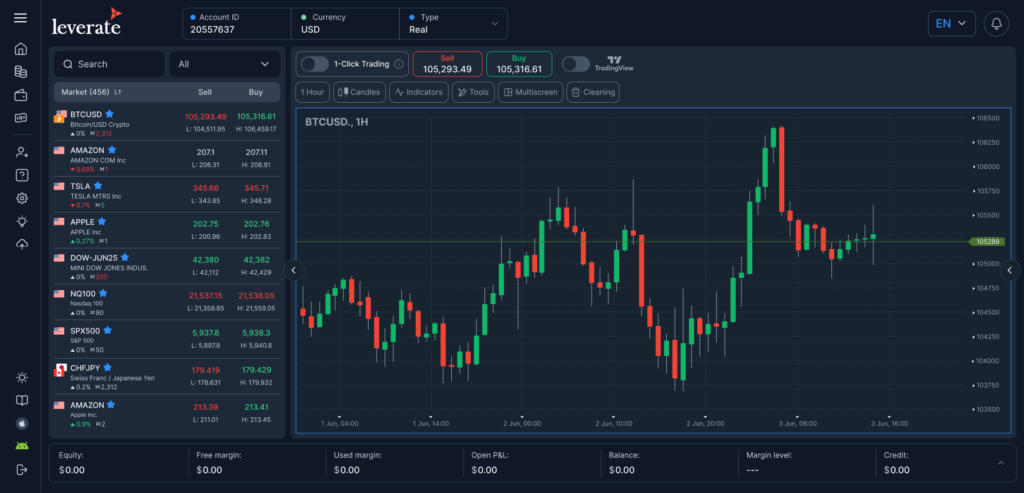Click the green Buy 105,316.61 button
This screenshot has width=1024, height=493.
tap(519, 64)
